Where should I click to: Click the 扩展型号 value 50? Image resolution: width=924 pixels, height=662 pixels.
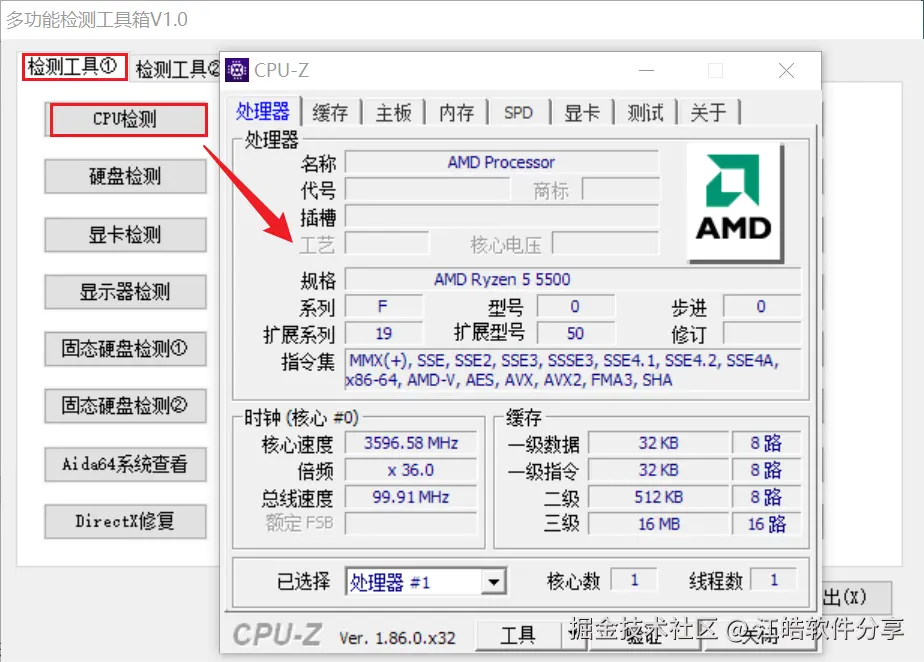coord(575,334)
